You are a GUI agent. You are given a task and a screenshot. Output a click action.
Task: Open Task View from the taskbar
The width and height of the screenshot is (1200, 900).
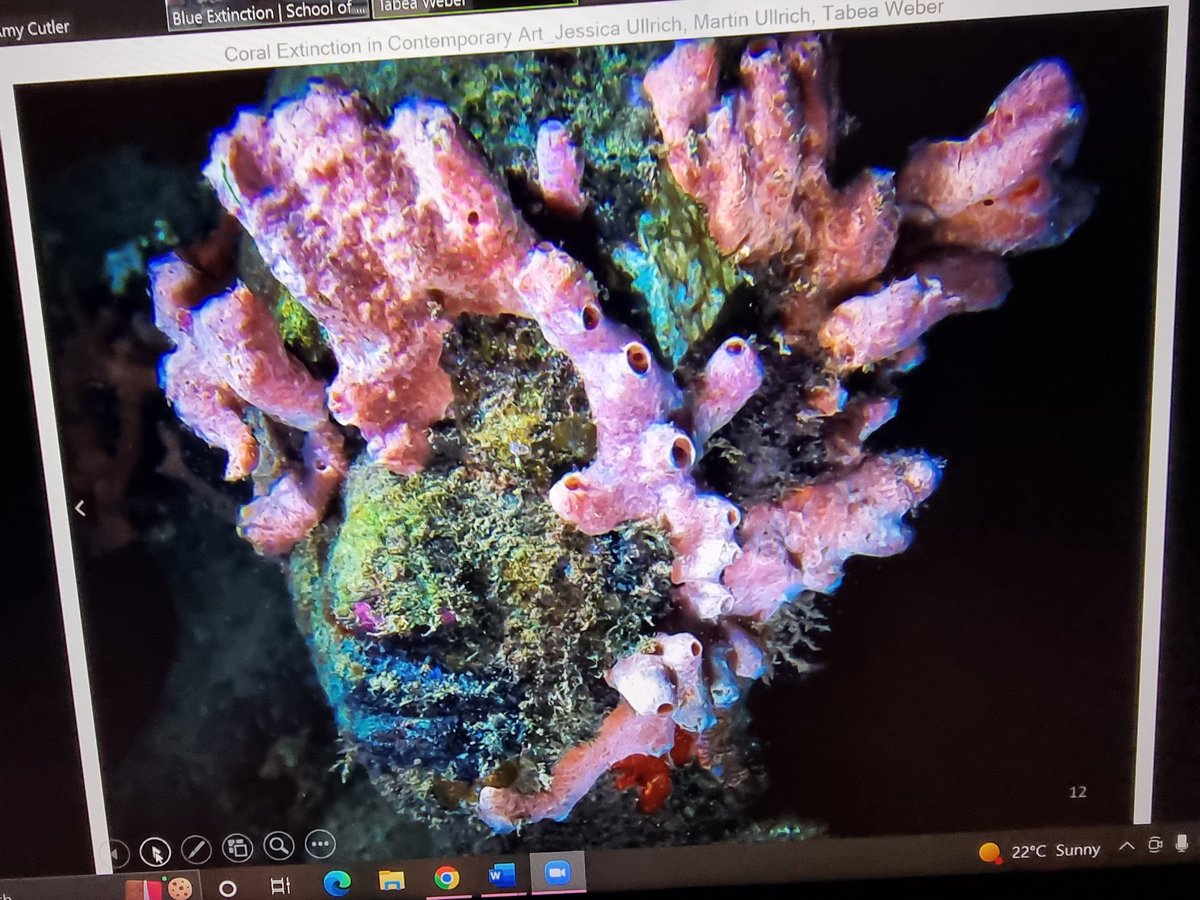(x=281, y=886)
